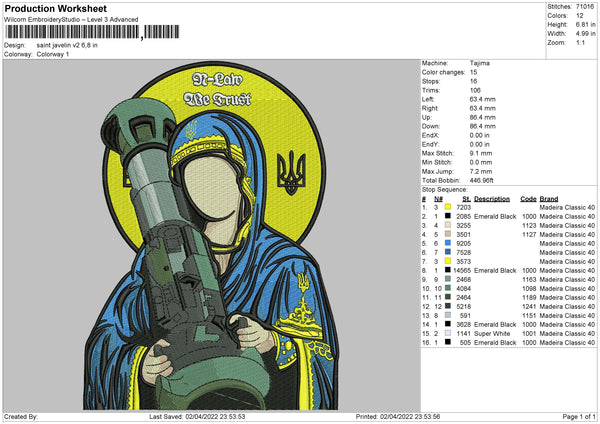Click the 'Colorway 1' value
The width and height of the screenshot is (600, 424).
coord(53,54)
